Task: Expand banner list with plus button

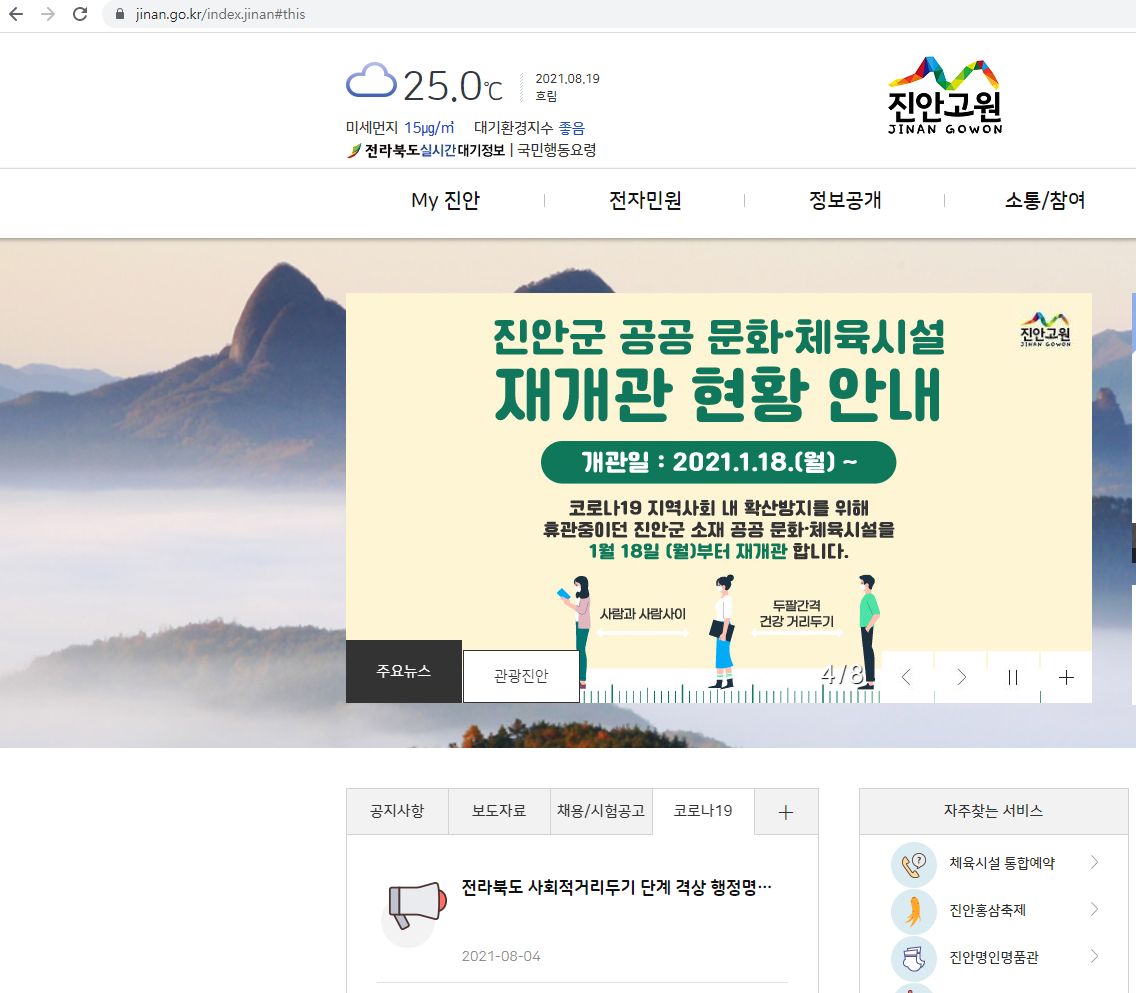Action: click(1066, 677)
